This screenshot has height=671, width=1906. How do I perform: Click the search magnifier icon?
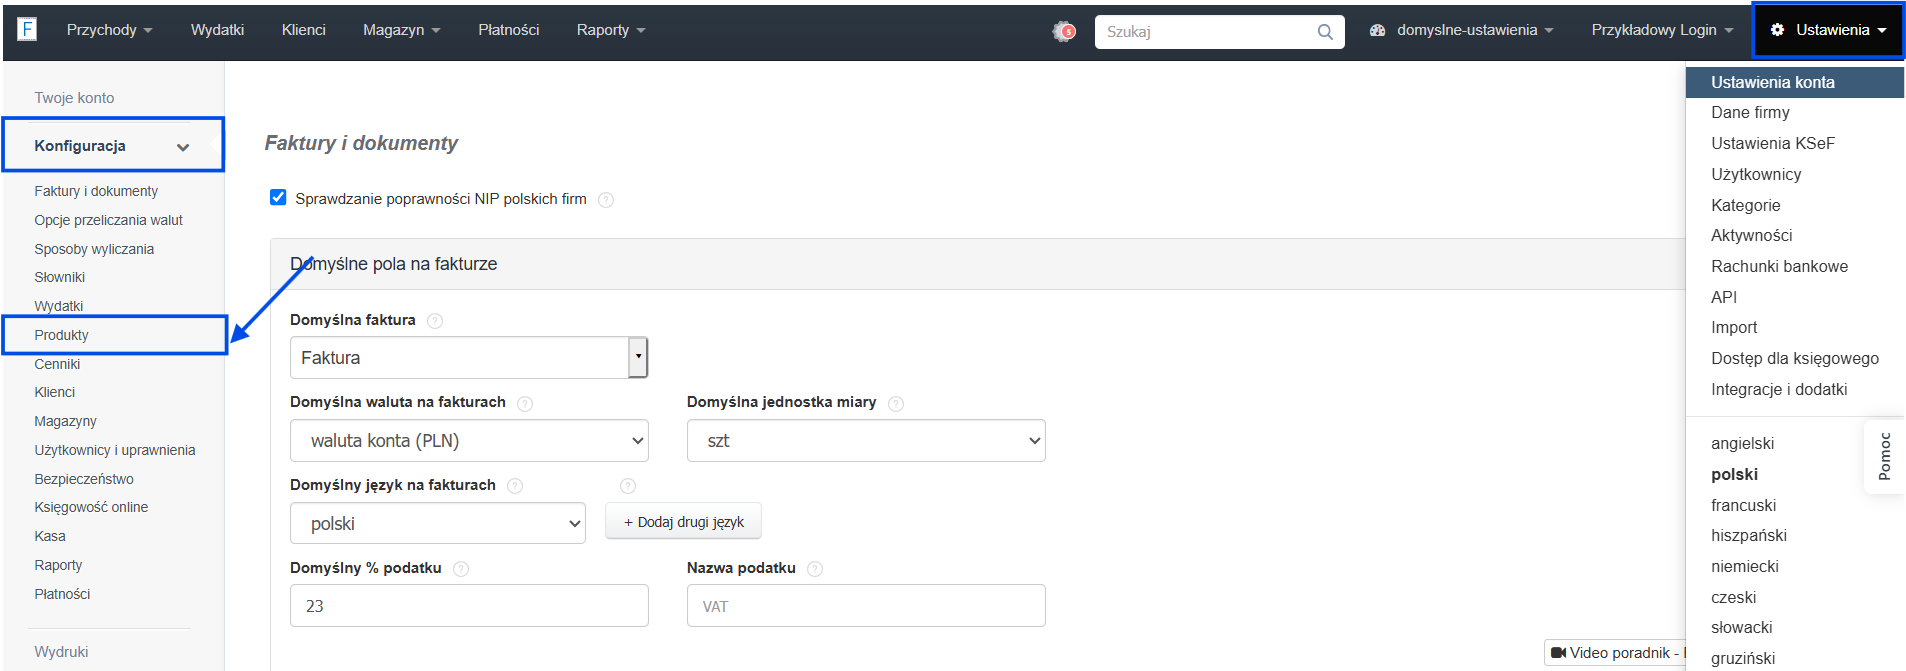click(x=1325, y=32)
